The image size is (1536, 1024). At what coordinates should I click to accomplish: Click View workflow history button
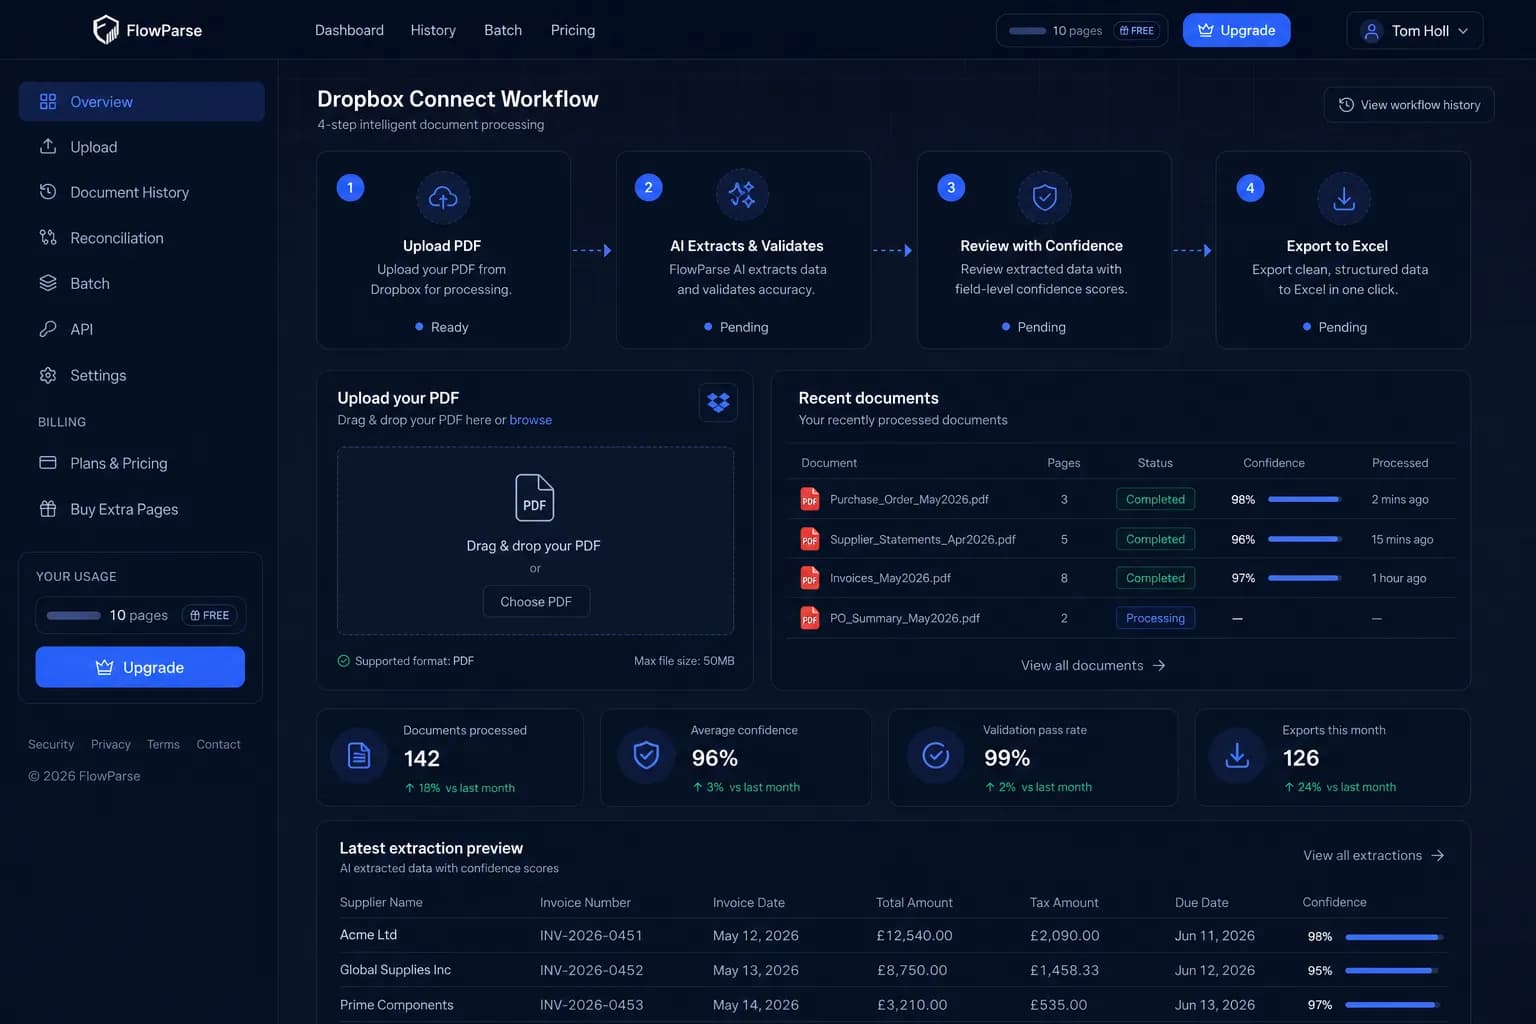[1409, 105]
